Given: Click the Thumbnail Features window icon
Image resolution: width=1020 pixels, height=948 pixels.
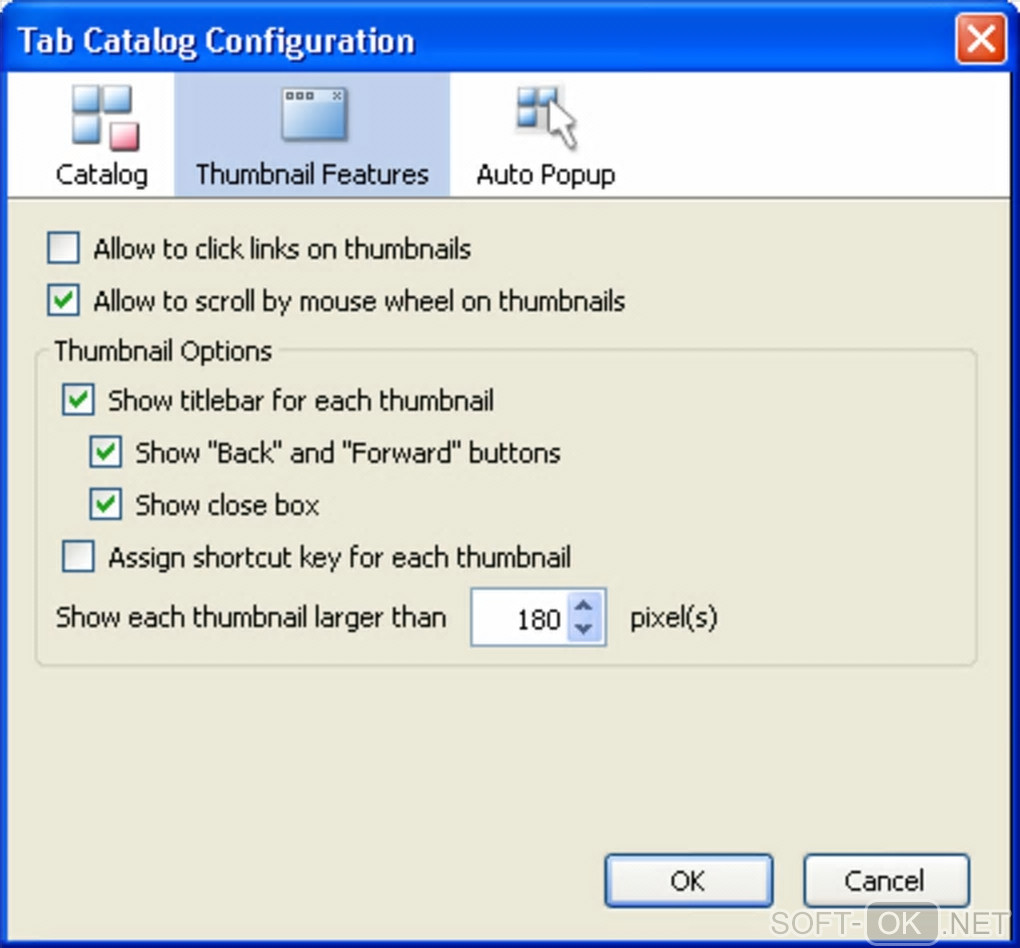Looking at the screenshot, I should 313,113.
